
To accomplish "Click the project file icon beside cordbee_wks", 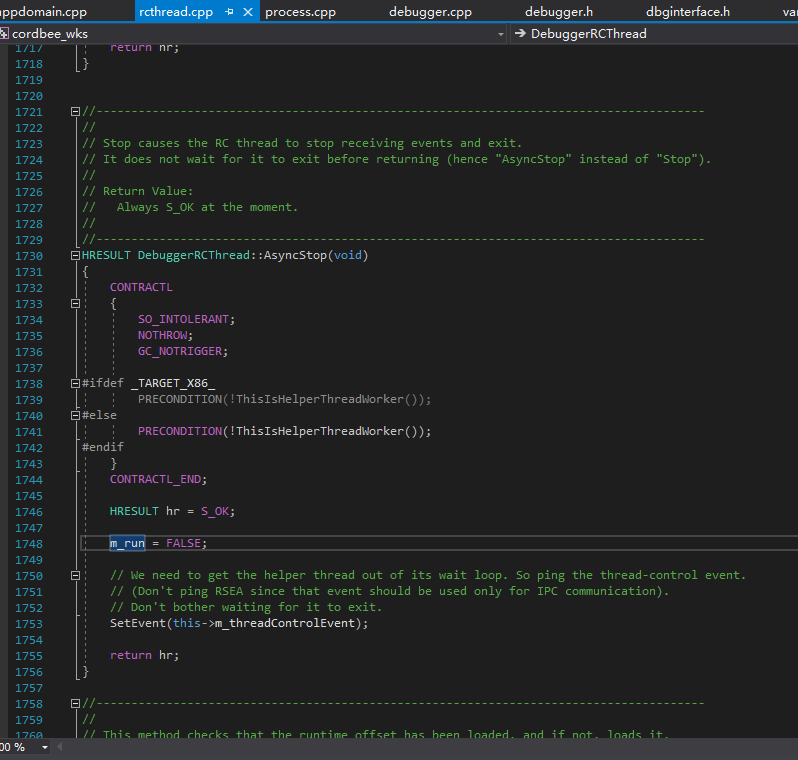I will (5, 33).
